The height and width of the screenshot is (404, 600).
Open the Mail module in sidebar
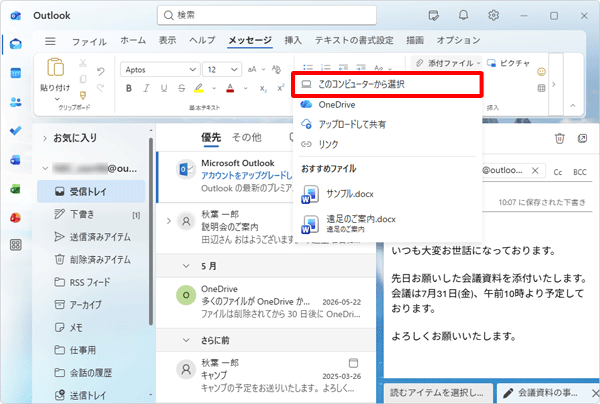(x=16, y=44)
